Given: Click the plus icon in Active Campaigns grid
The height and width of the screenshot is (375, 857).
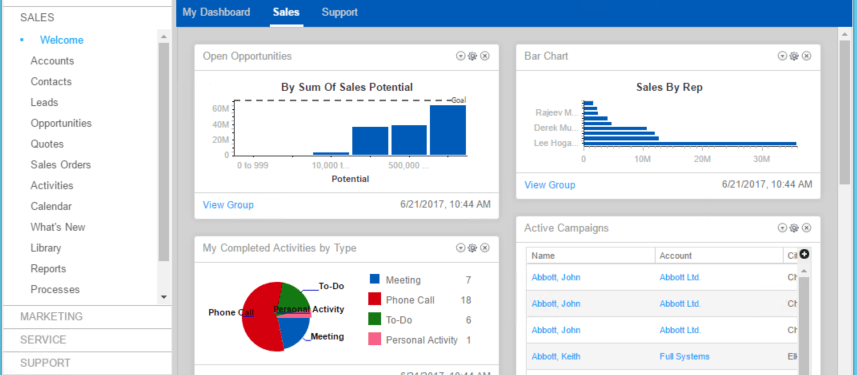Looking at the screenshot, I should pos(804,254).
